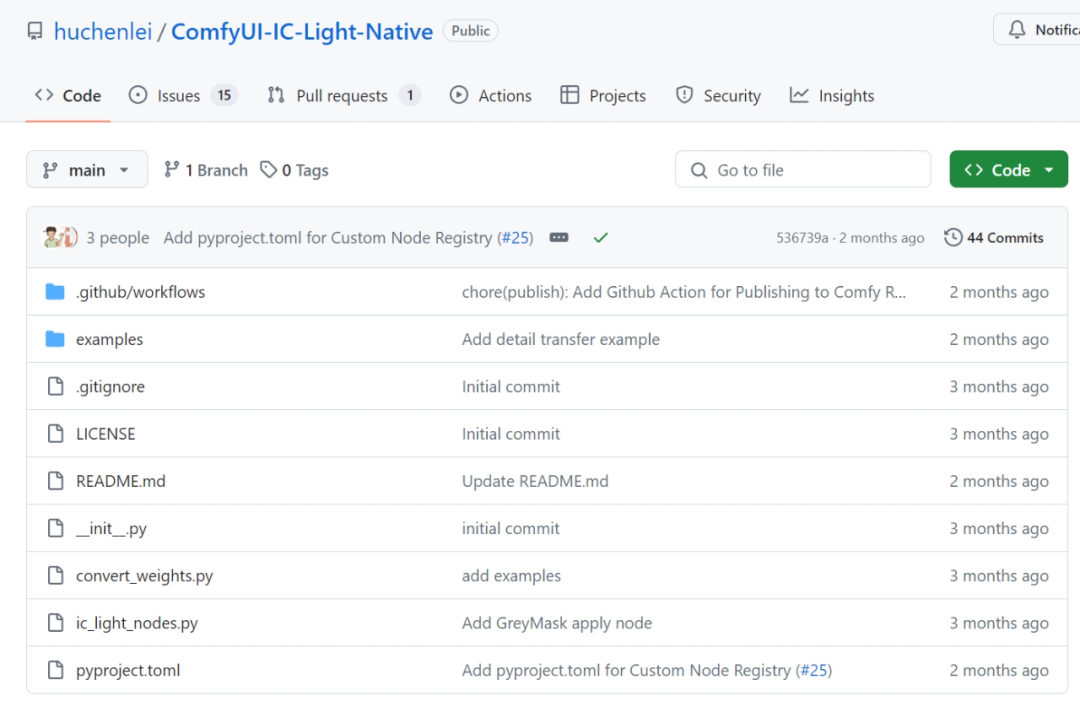Open chore(publish) commit message link
Screen dimensions: 1080x707
(684, 292)
